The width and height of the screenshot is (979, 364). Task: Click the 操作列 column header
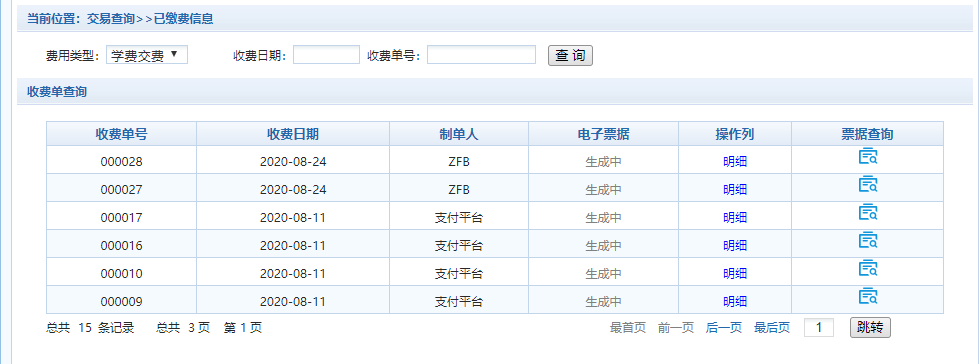click(735, 134)
